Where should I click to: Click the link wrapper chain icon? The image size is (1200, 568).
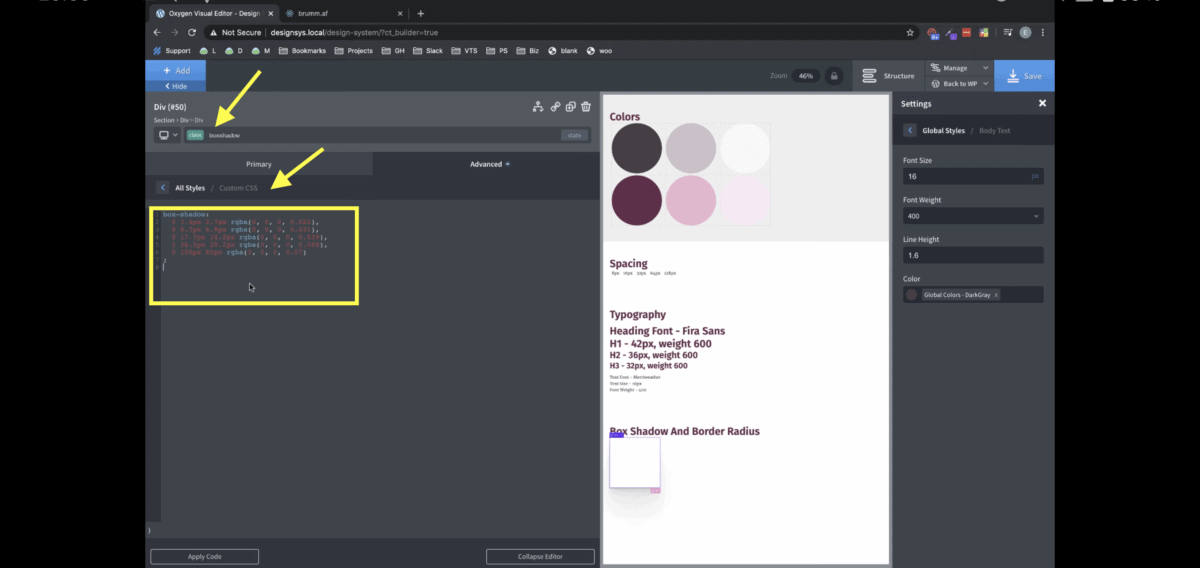pos(554,107)
